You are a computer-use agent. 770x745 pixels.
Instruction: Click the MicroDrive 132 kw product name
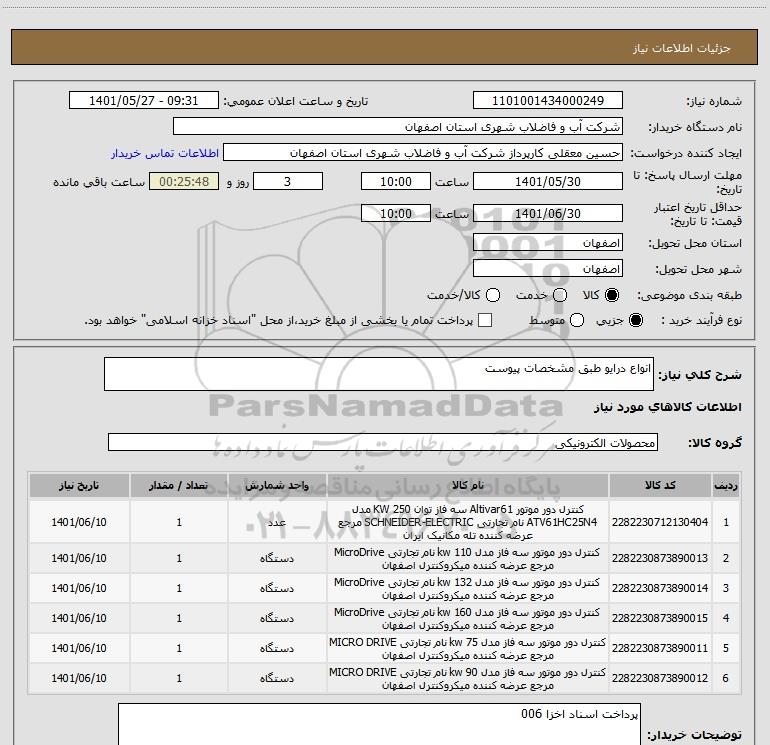click(x=467, y=589)
